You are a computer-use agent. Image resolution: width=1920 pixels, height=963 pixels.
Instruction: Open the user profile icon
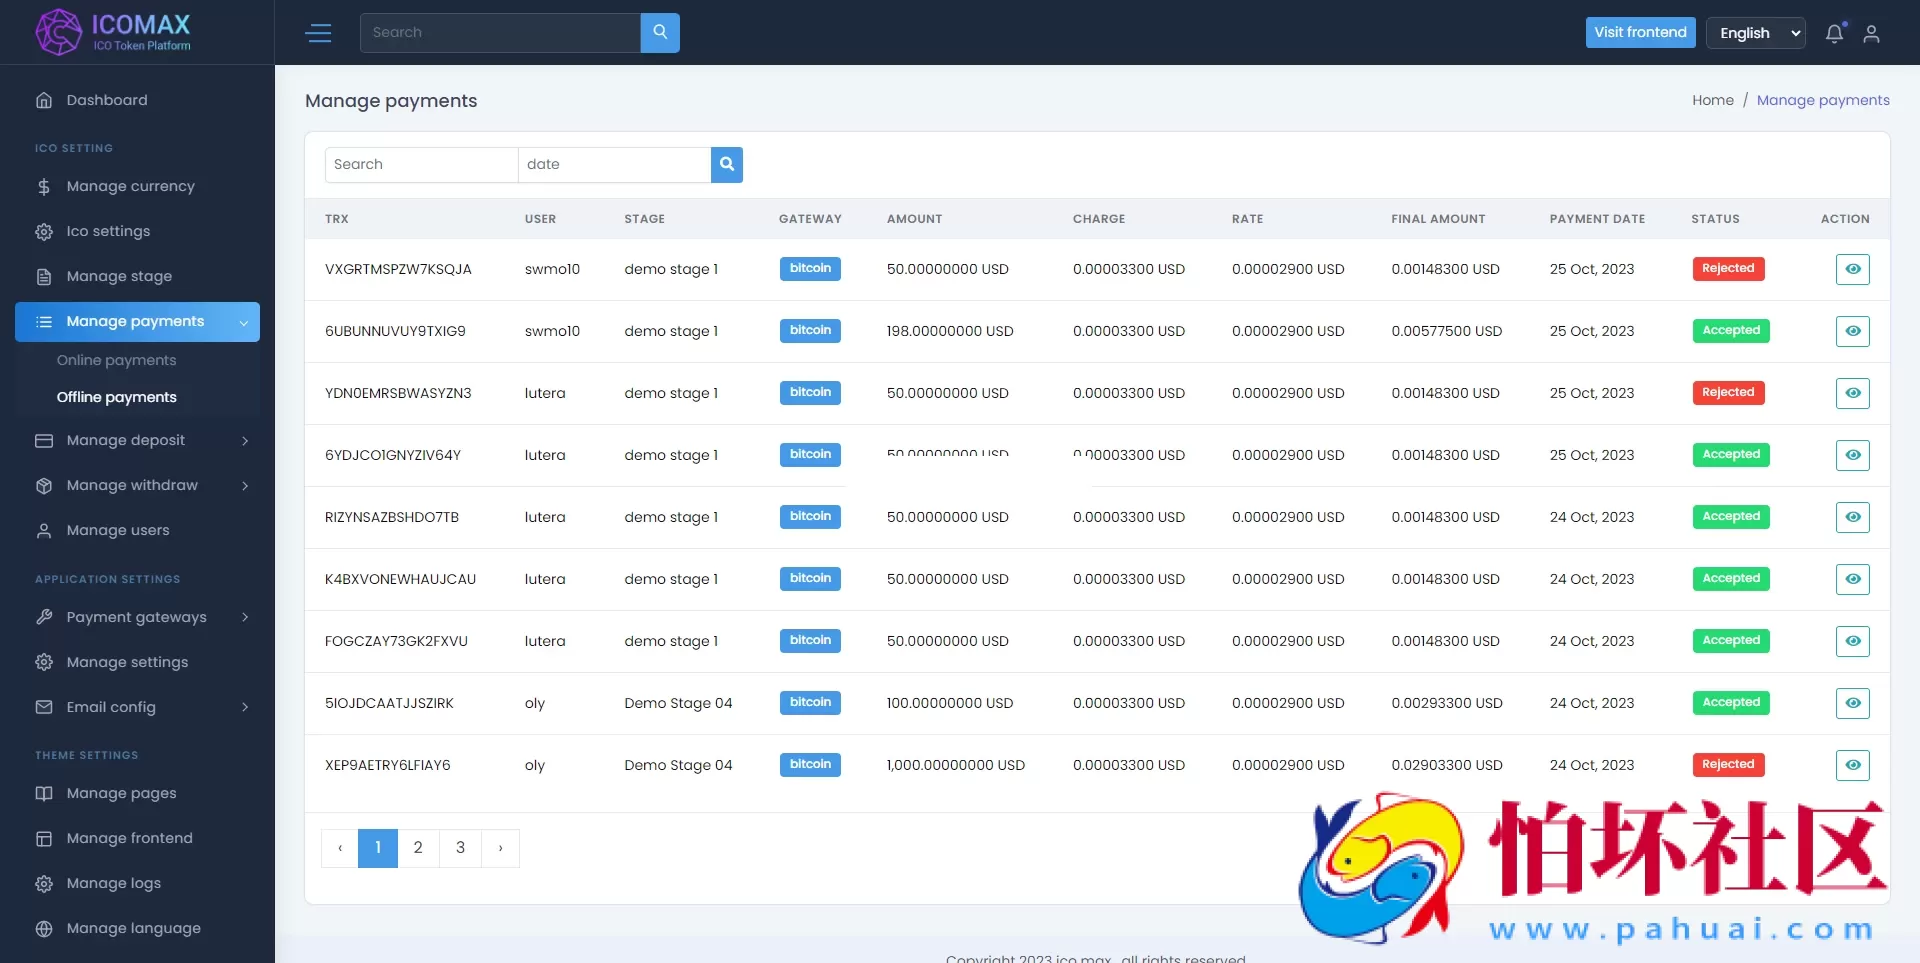pyautogui.click(x=1871, y=33)
